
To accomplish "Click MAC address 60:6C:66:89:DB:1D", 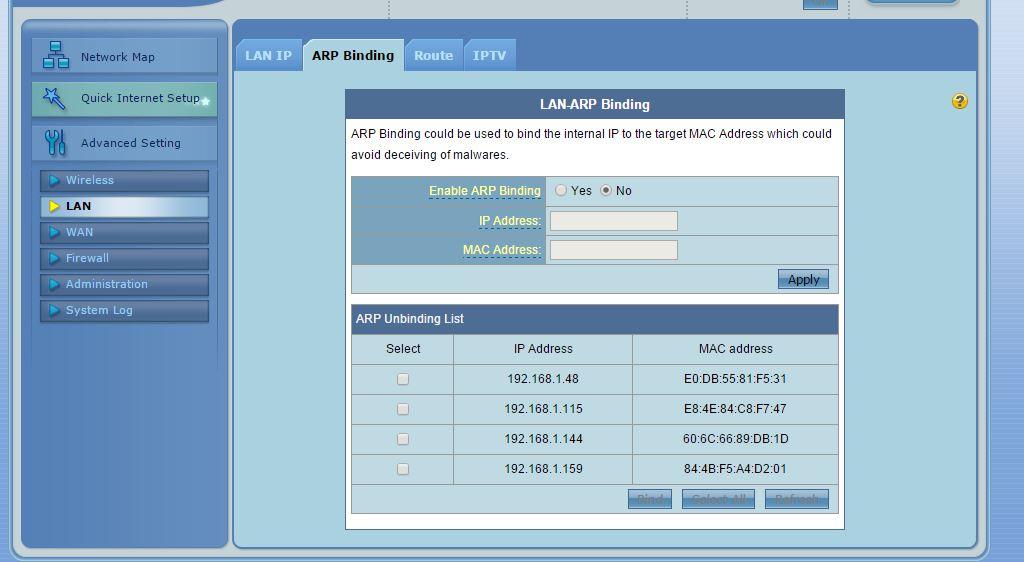I will tap(735, 439).
